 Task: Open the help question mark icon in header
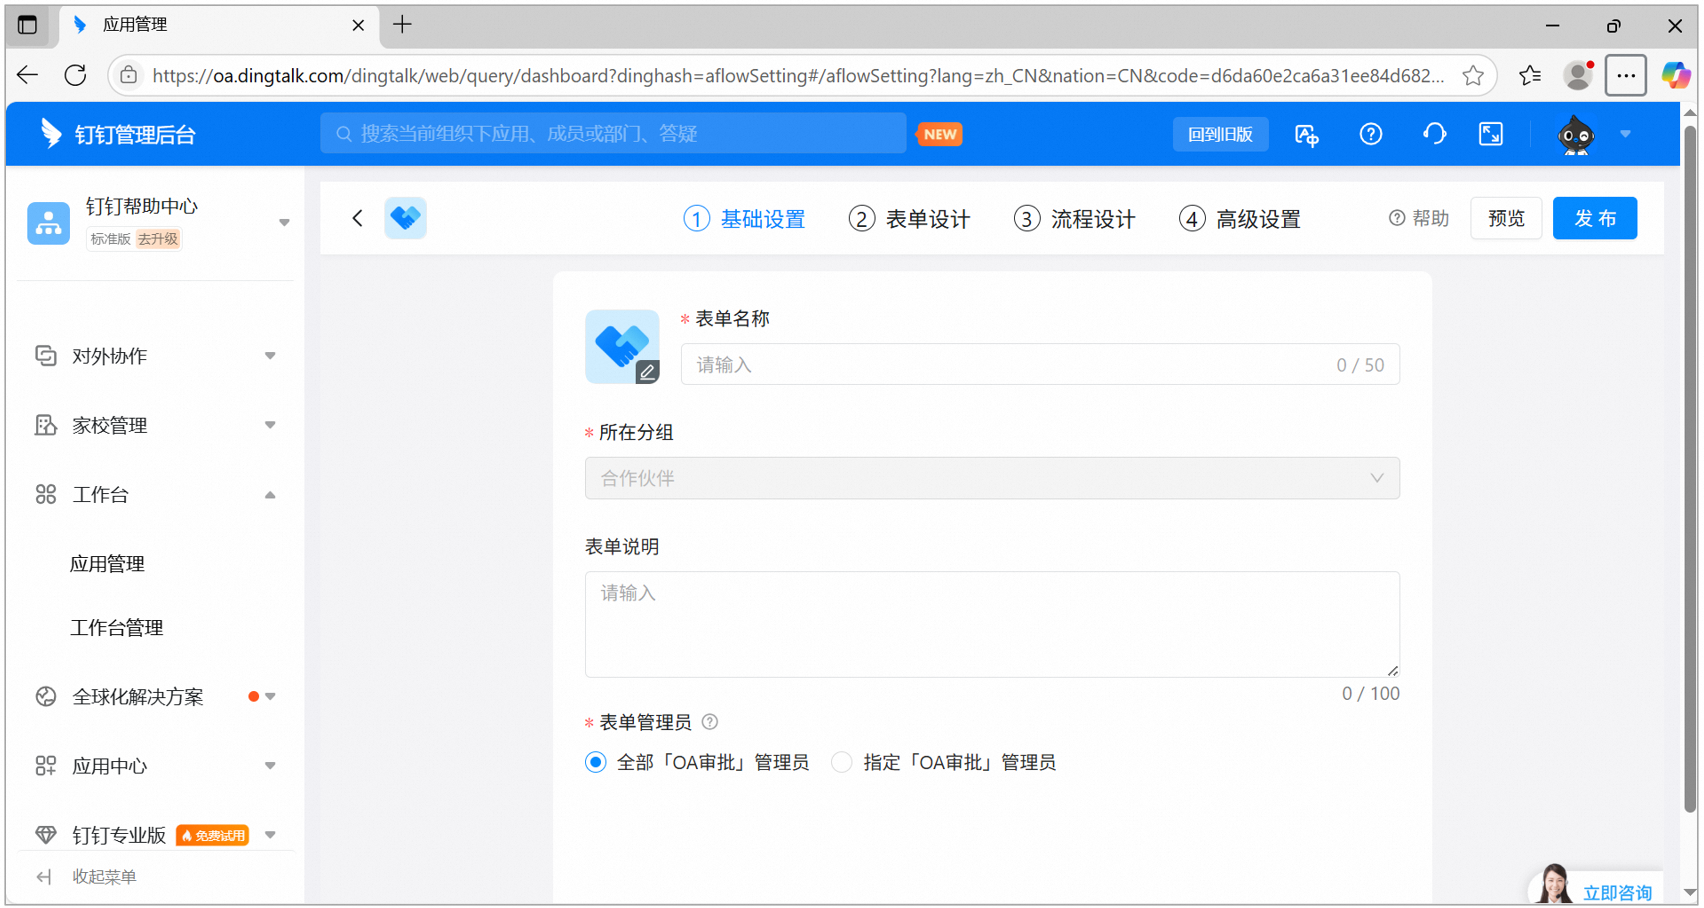click(x=1371, y=134)
